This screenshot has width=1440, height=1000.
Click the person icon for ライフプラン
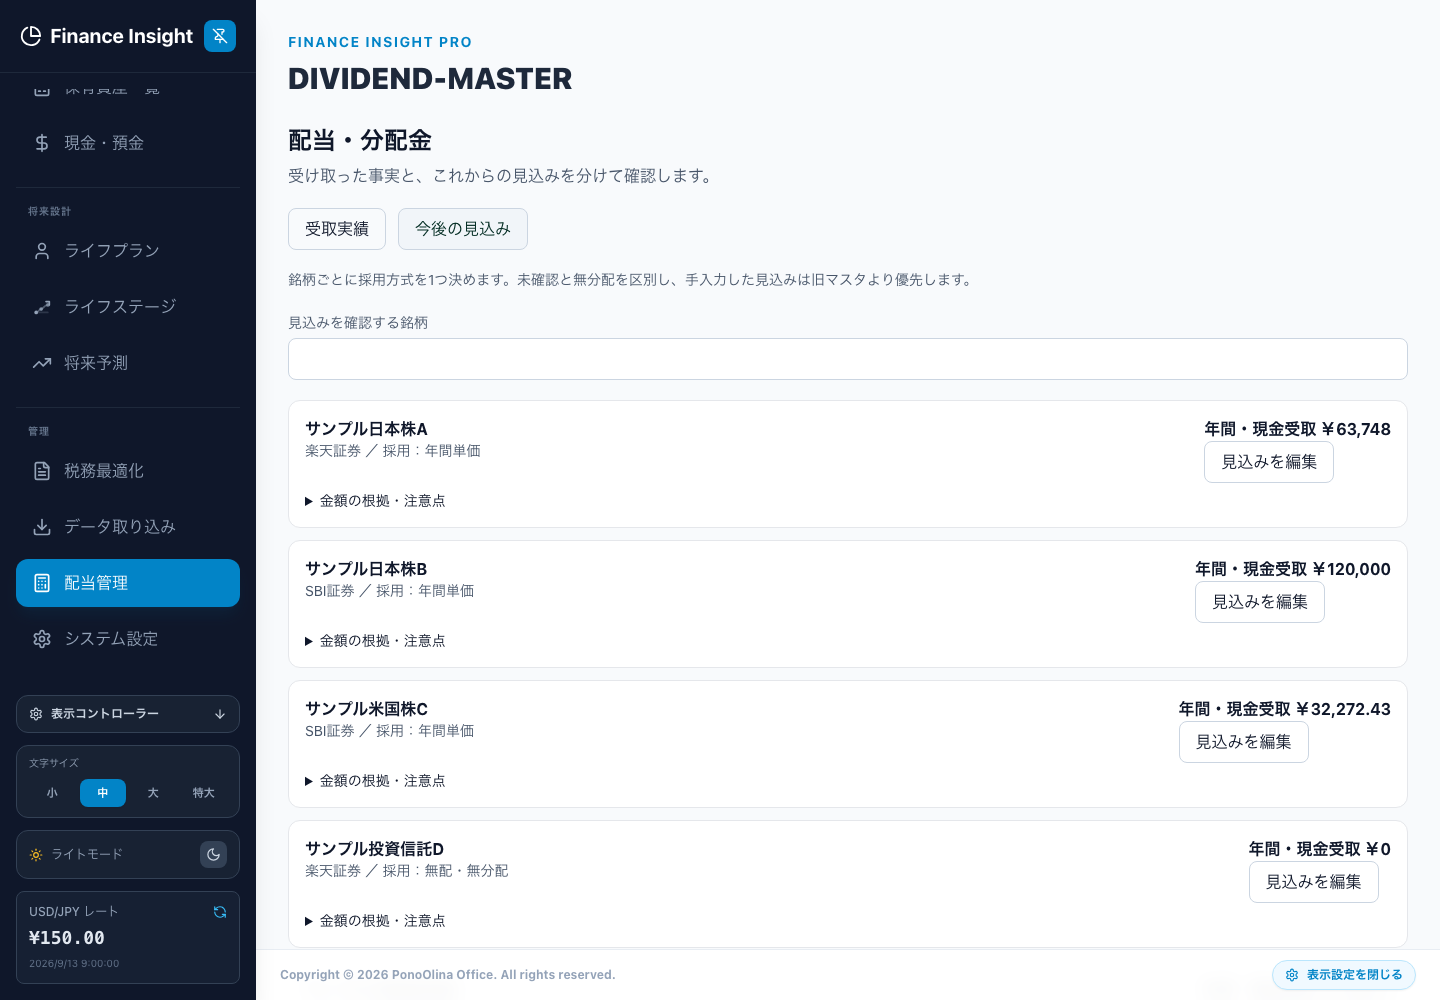(x=42, y=251)
